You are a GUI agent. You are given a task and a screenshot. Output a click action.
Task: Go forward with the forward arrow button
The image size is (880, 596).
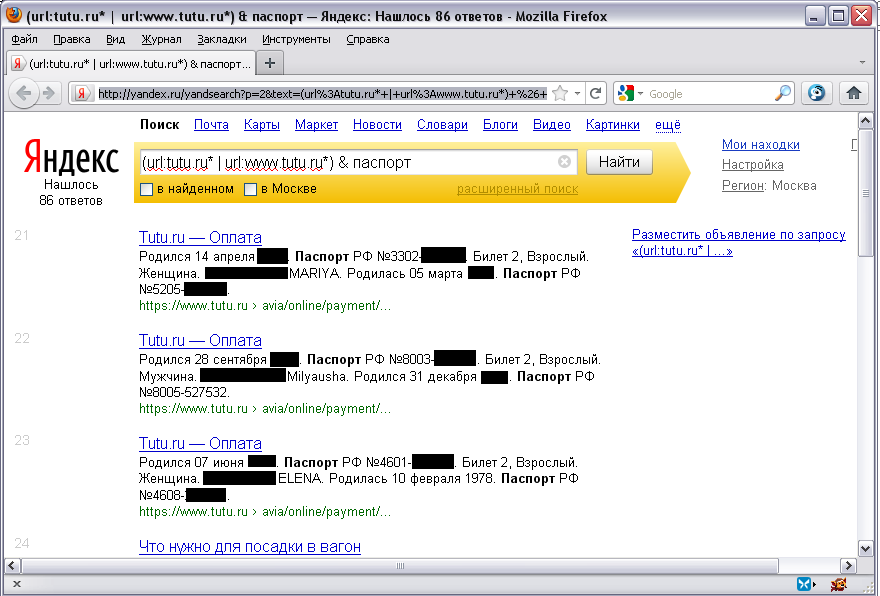(49, 93)
